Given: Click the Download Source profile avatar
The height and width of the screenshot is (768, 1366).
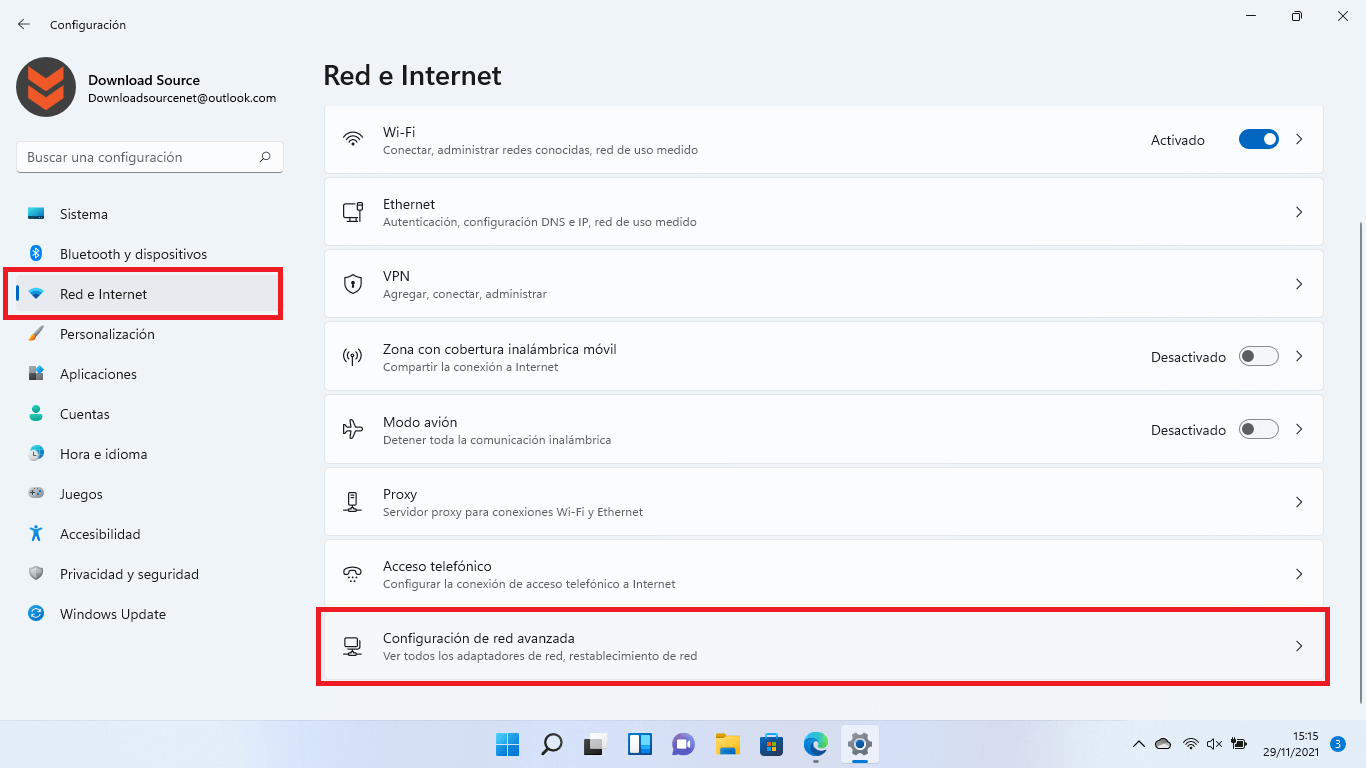Looking at the screenshot, I should [46, 87].
